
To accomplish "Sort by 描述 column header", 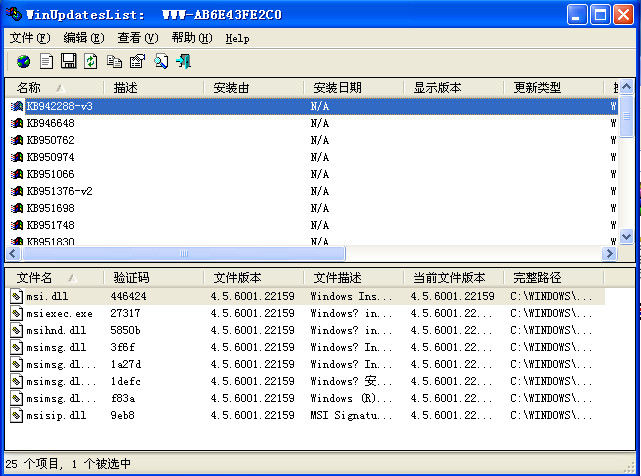I will [153, 88].
